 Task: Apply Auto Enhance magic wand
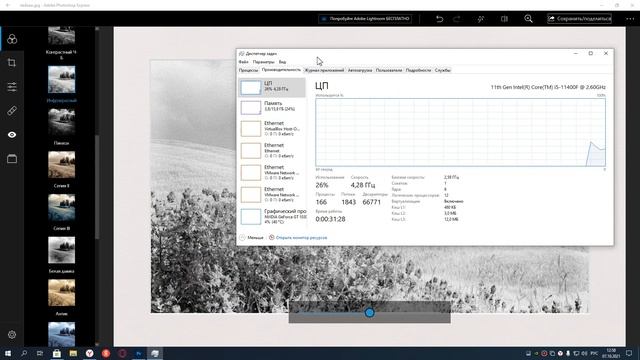481,19
